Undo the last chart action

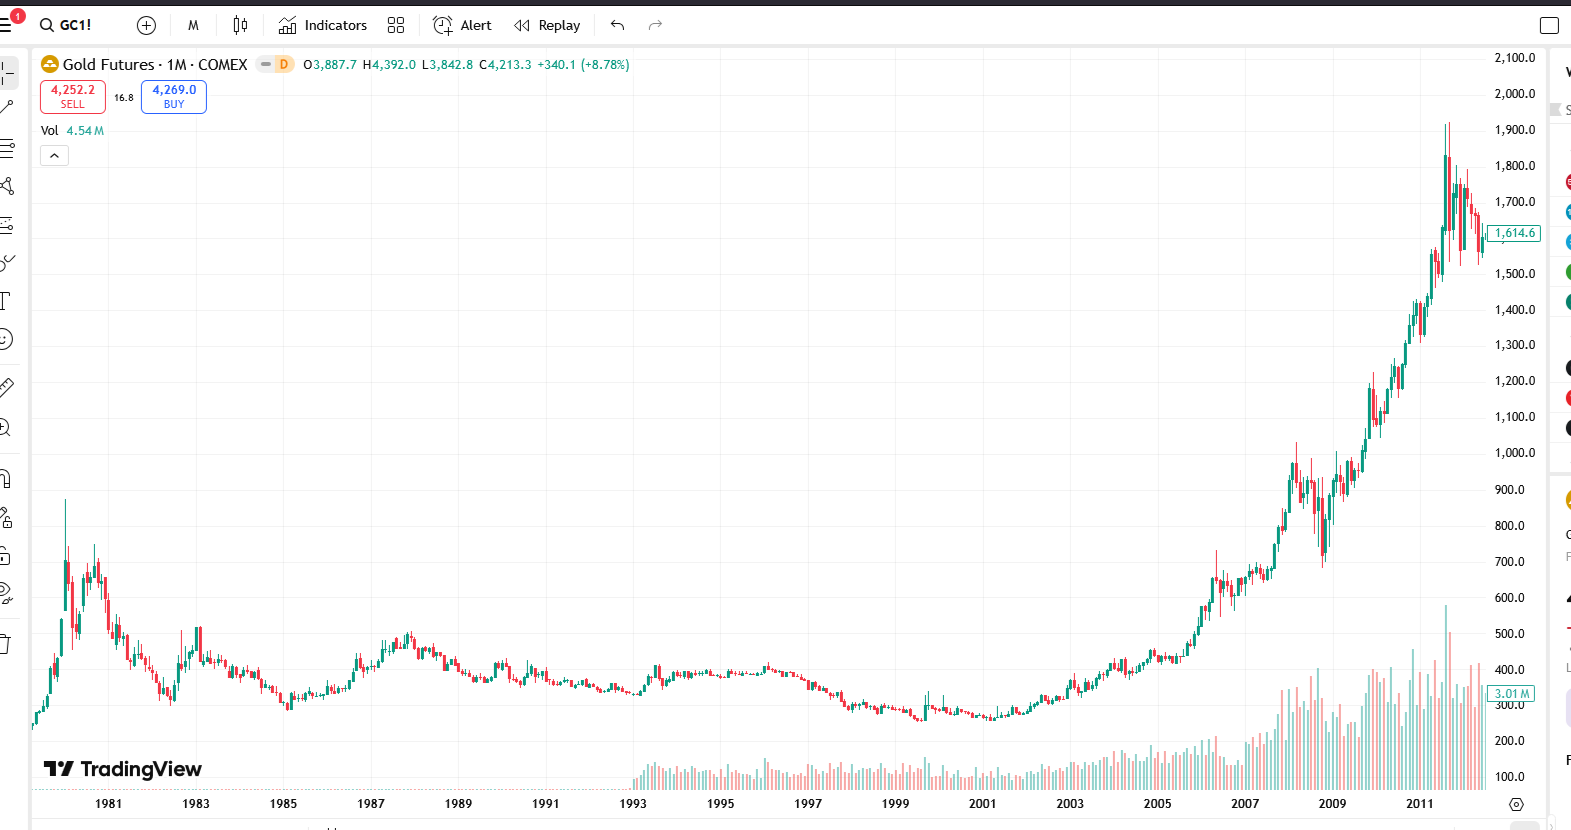617,25
